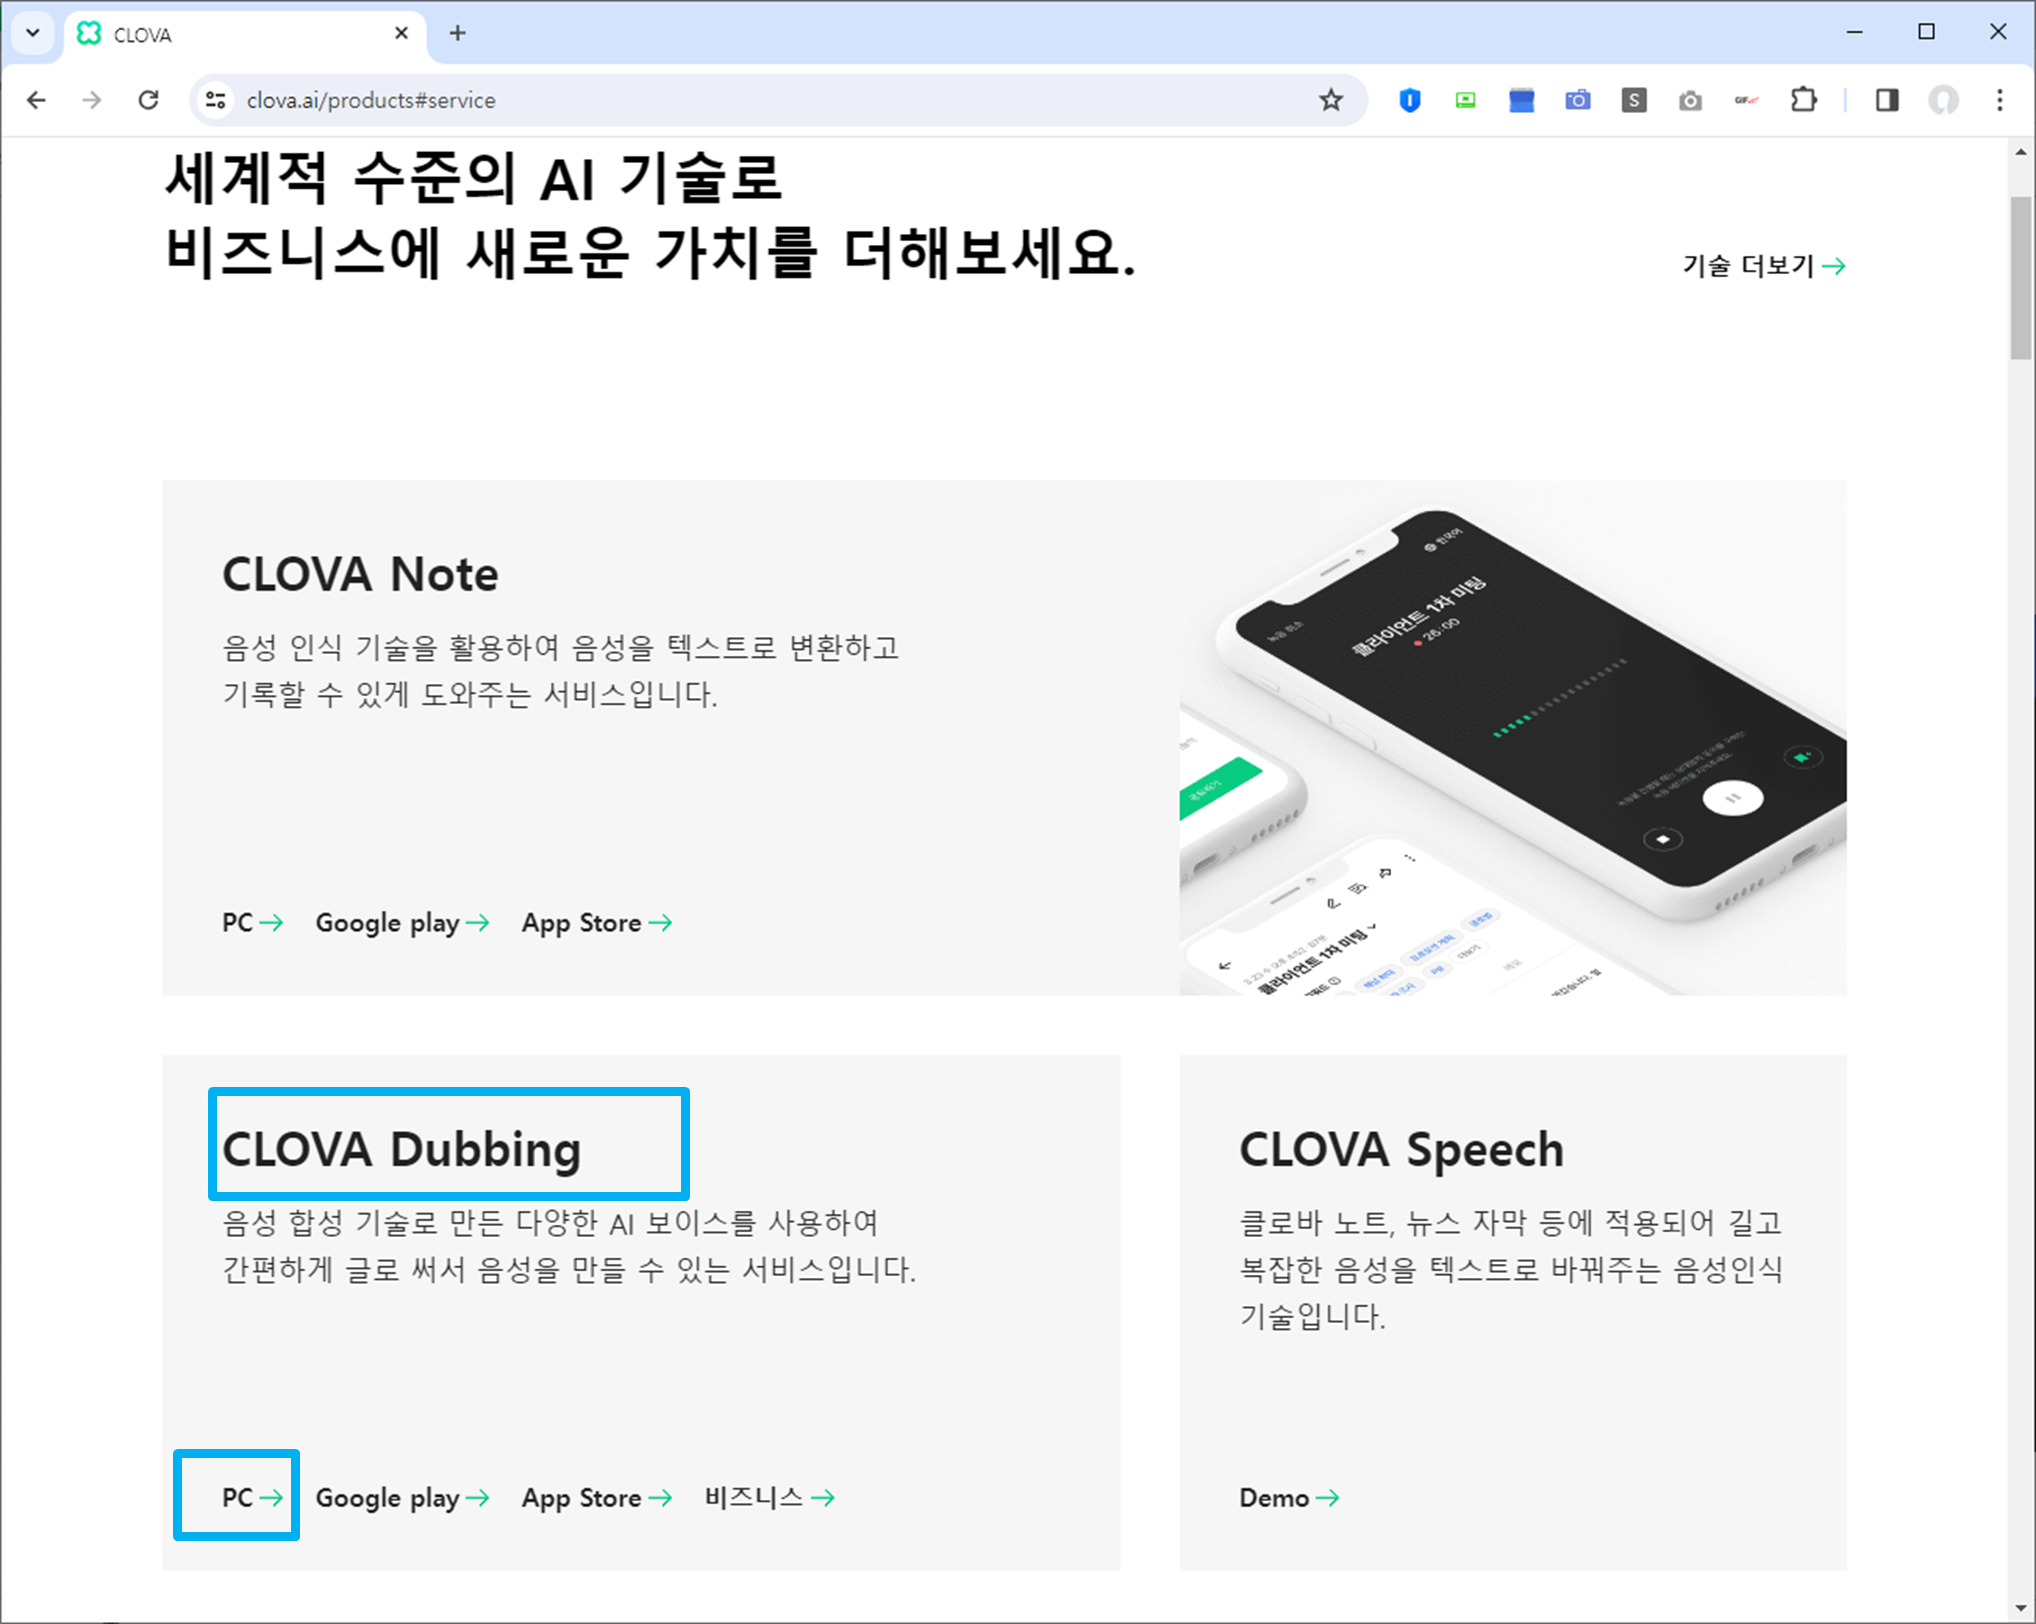
Task: Go back to the previous page
Action: pyautogui.click(x=37, y=100)
